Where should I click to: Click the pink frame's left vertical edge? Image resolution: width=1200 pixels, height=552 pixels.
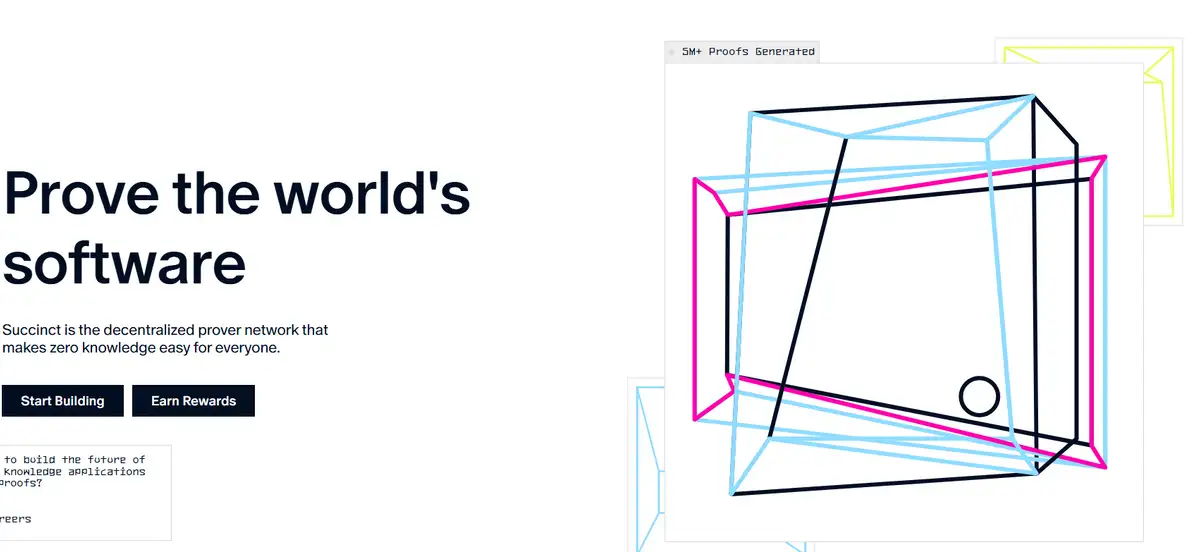[695, 300]
